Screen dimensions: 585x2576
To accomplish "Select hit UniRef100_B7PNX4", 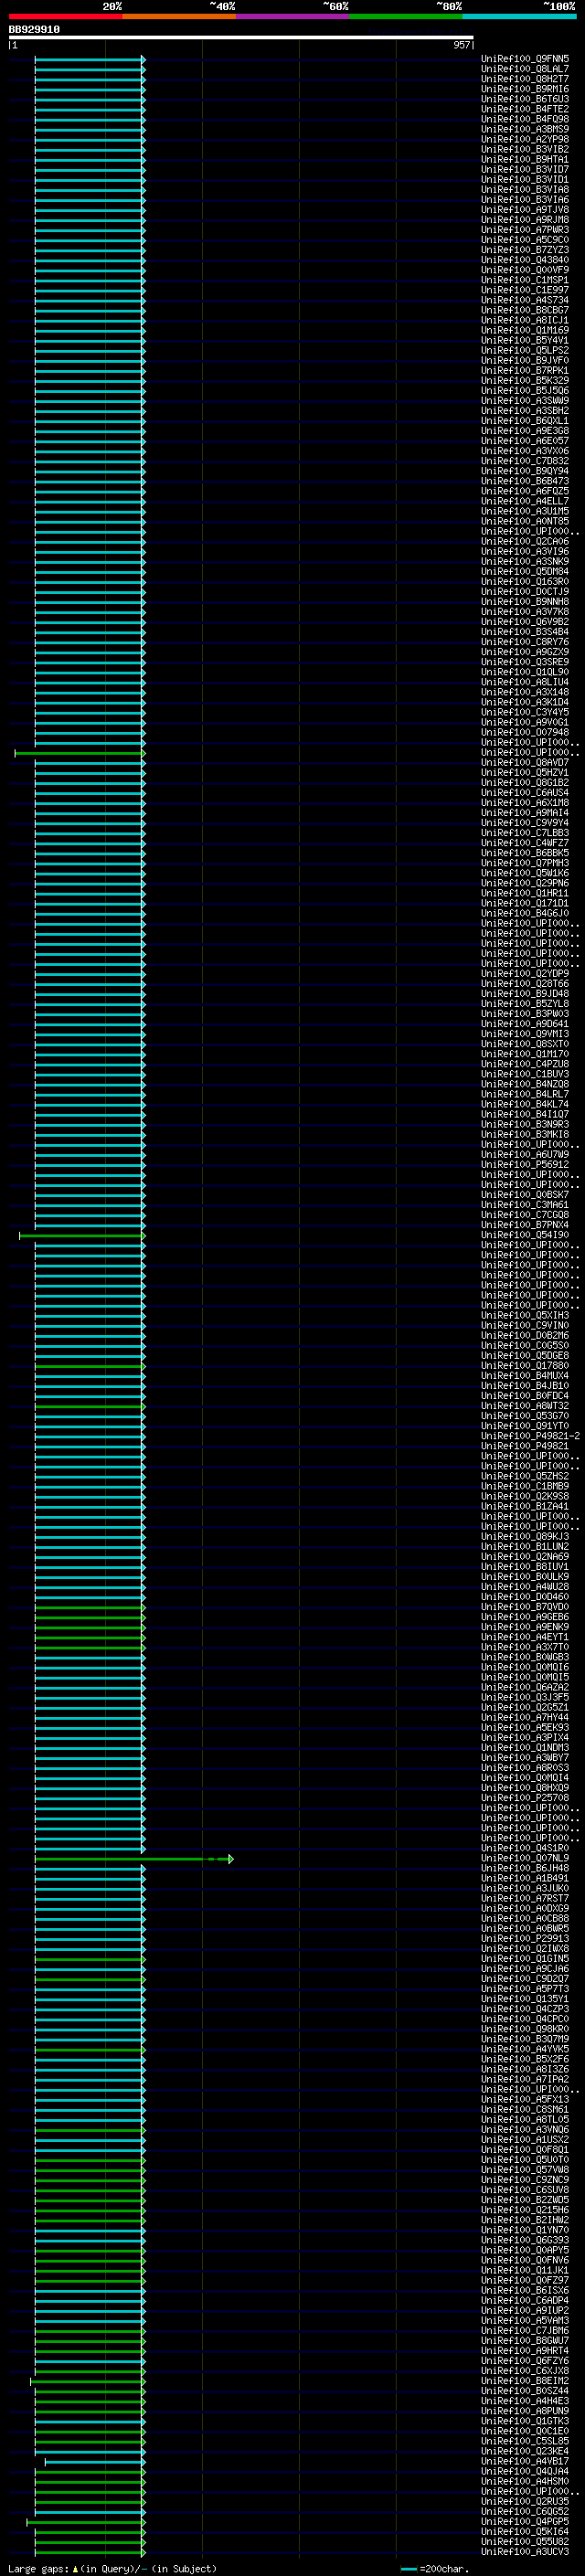I will click(525, 1225).
